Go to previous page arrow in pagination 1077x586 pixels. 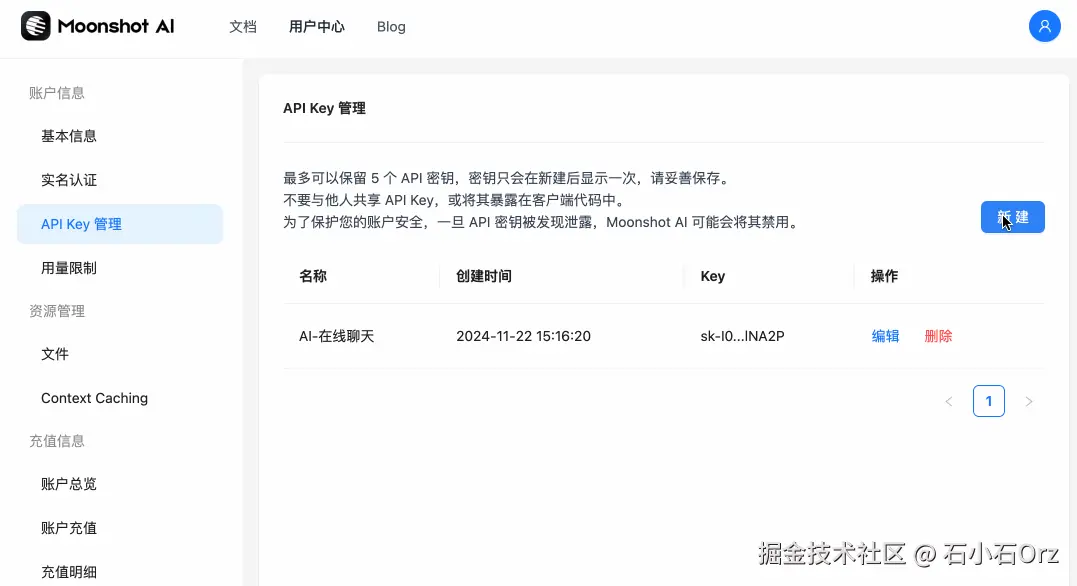949,401
